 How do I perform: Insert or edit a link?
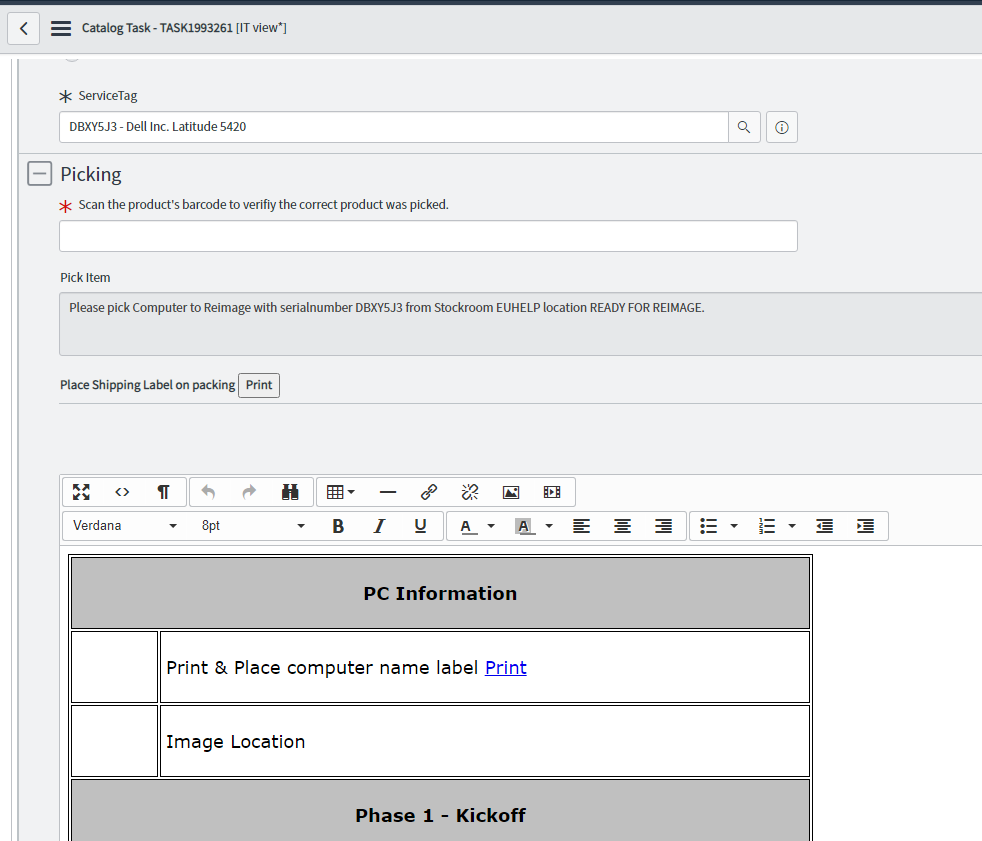click(429, 492)
